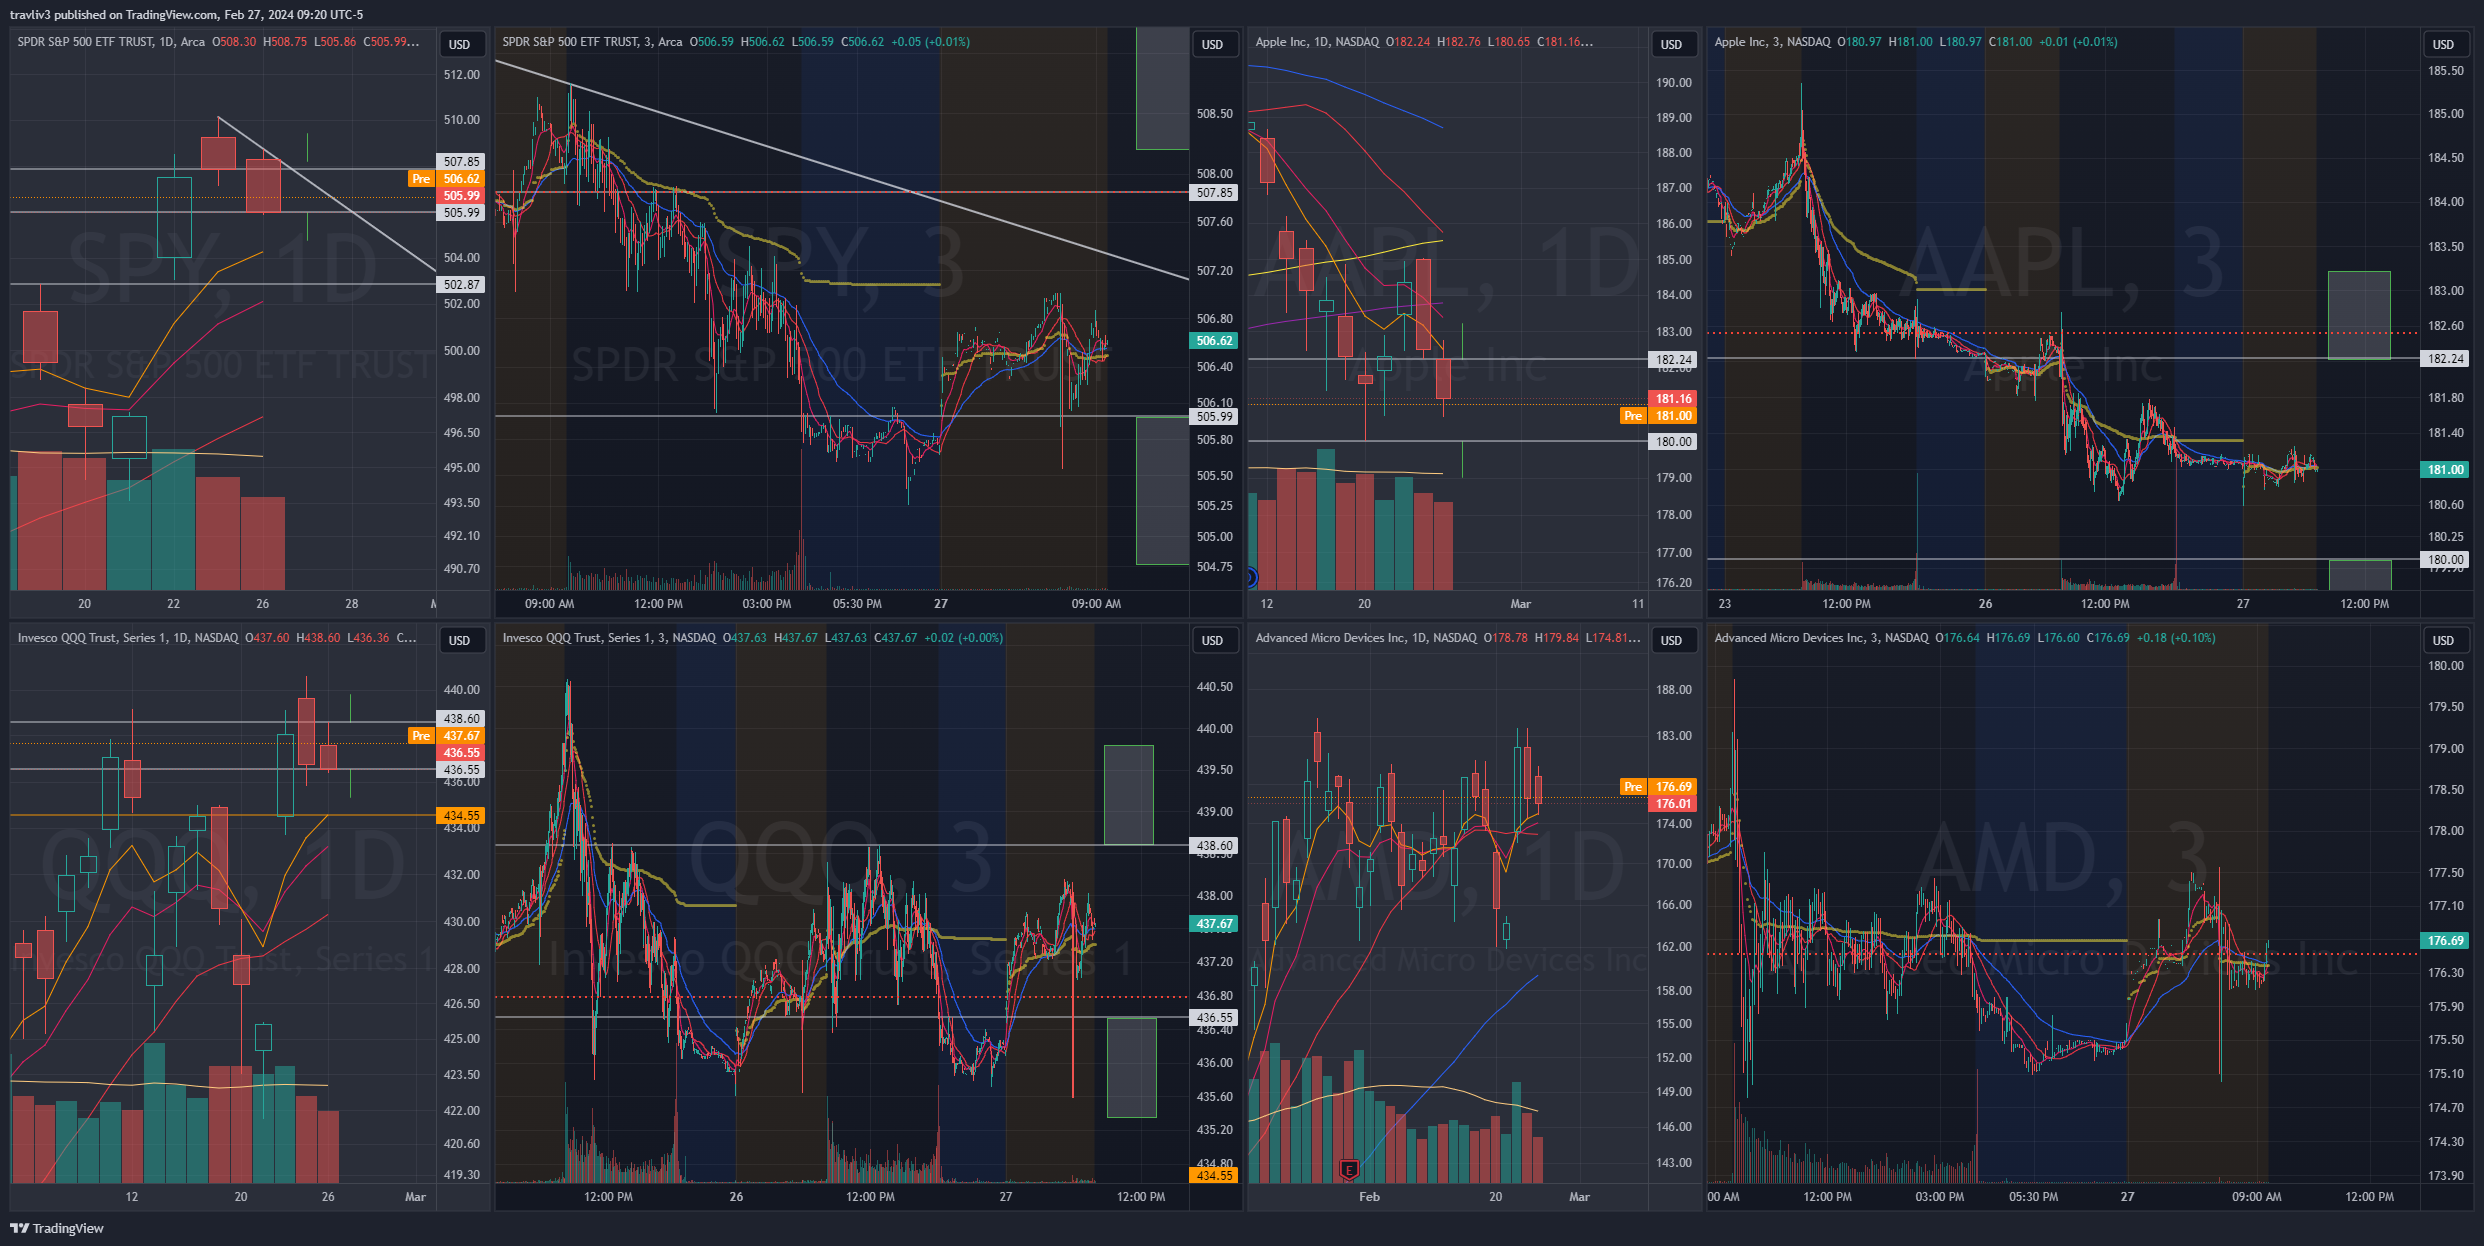2484x1246 pixels.
Task: Click the orange Pre badge on SPY daily chart
Action: 421,179
